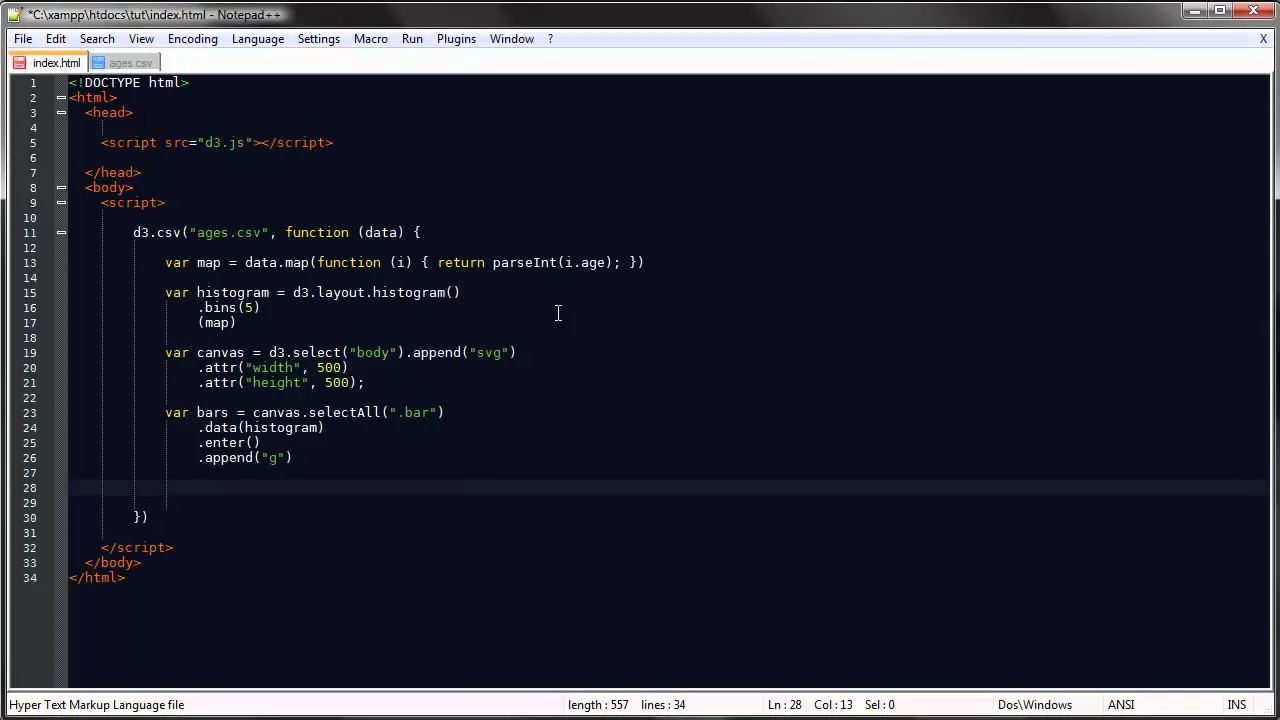
Task: Switch to the ages.csv tab
Action: [x=123, y=63]
